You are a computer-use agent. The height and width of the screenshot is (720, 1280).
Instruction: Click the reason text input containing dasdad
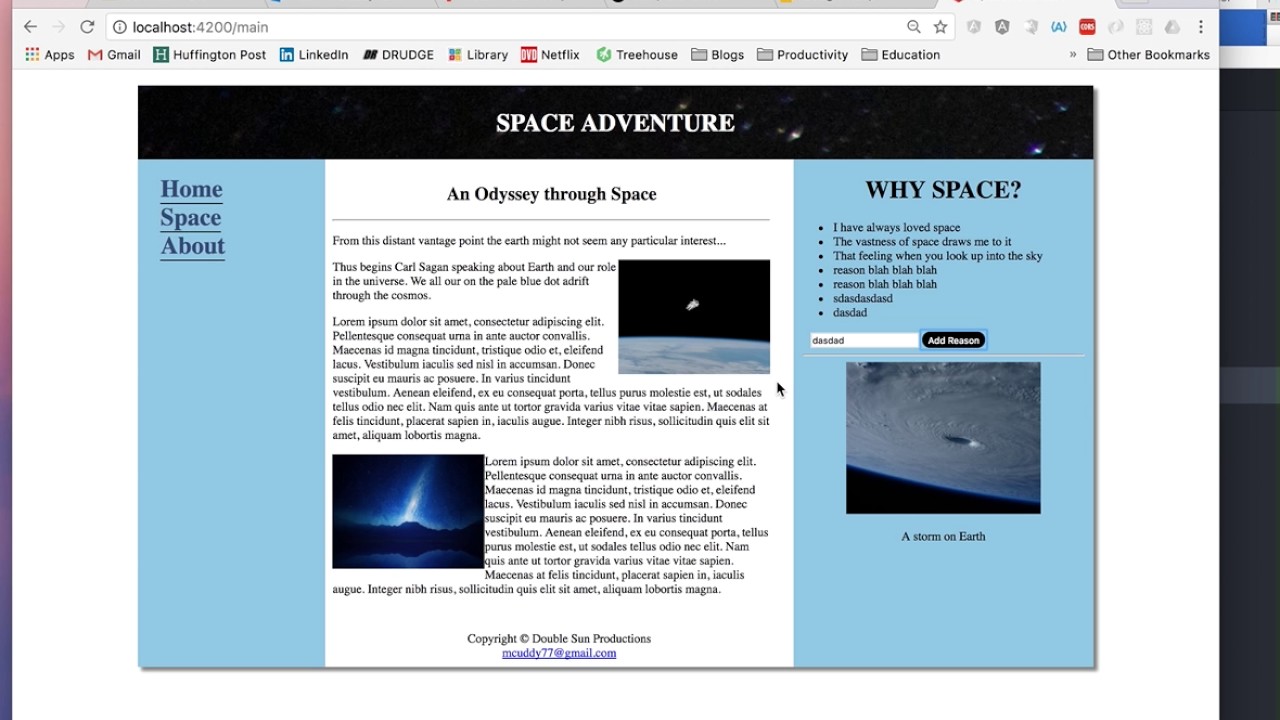pyautogui.click(x=864, y=340)
